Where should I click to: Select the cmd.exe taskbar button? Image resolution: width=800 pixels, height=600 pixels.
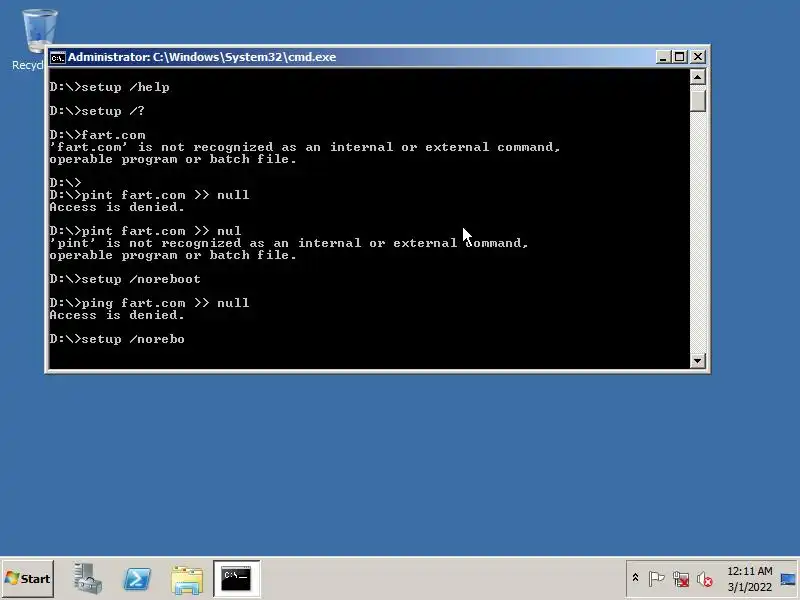click(x=237, y=579)
